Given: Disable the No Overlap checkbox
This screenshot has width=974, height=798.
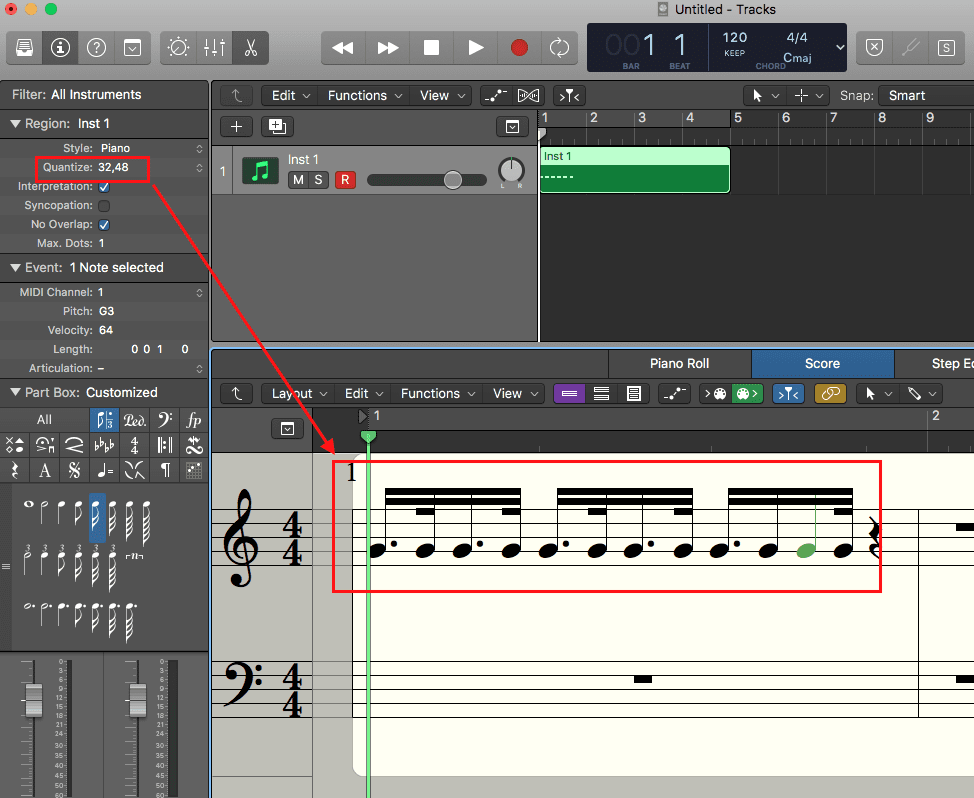Looking at the screenshot, I should click(x=104, y=225).
